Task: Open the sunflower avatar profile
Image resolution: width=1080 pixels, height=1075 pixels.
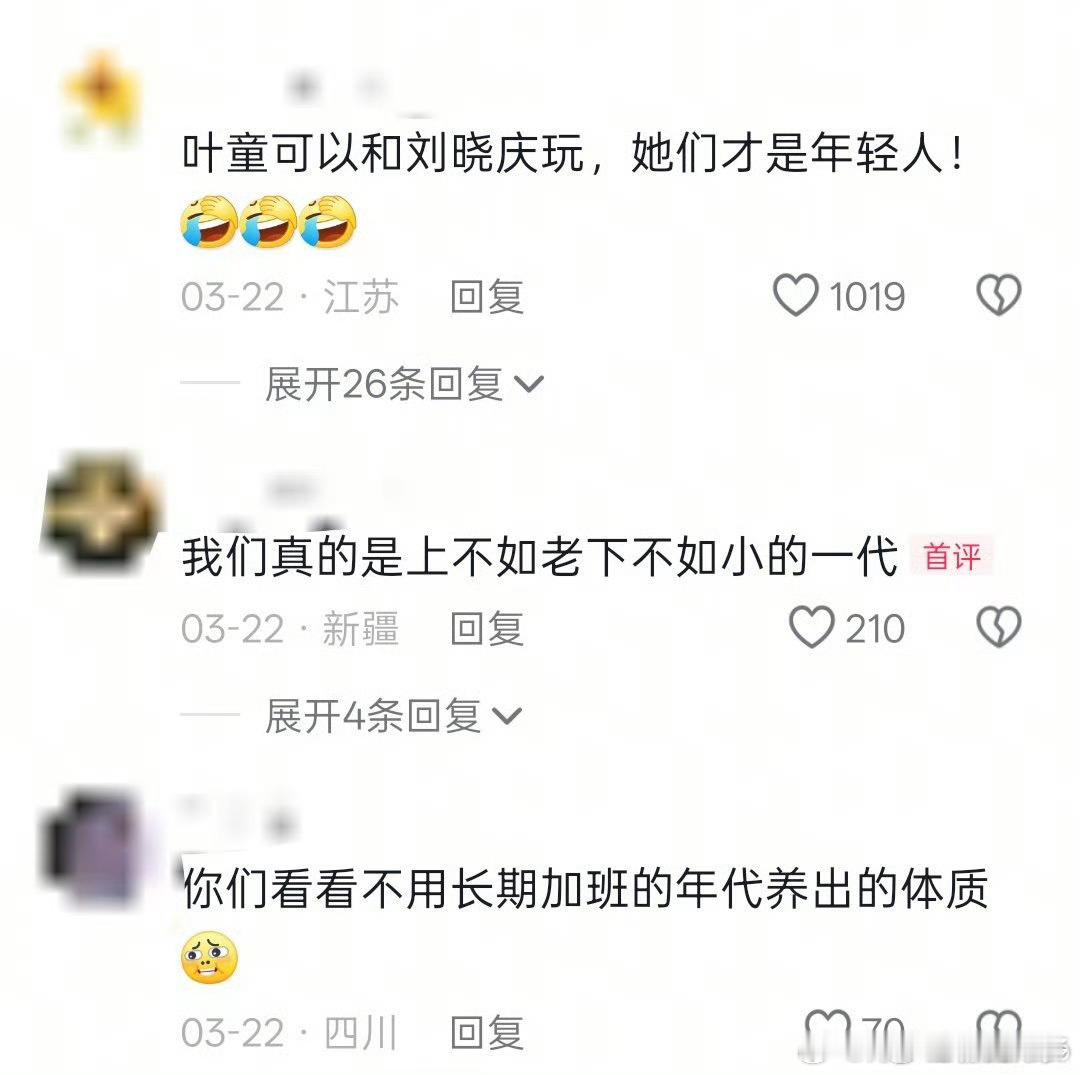Action: pos(101,96)
